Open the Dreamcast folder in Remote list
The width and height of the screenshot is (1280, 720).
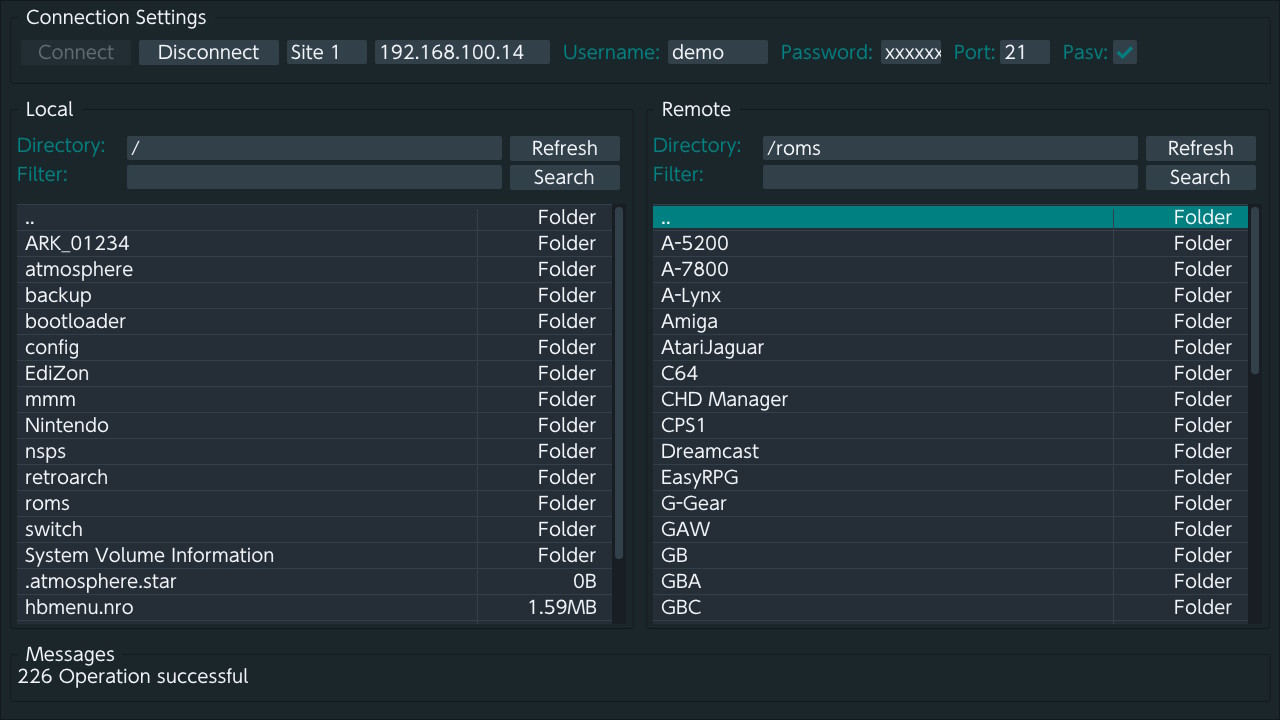point(710,451)
